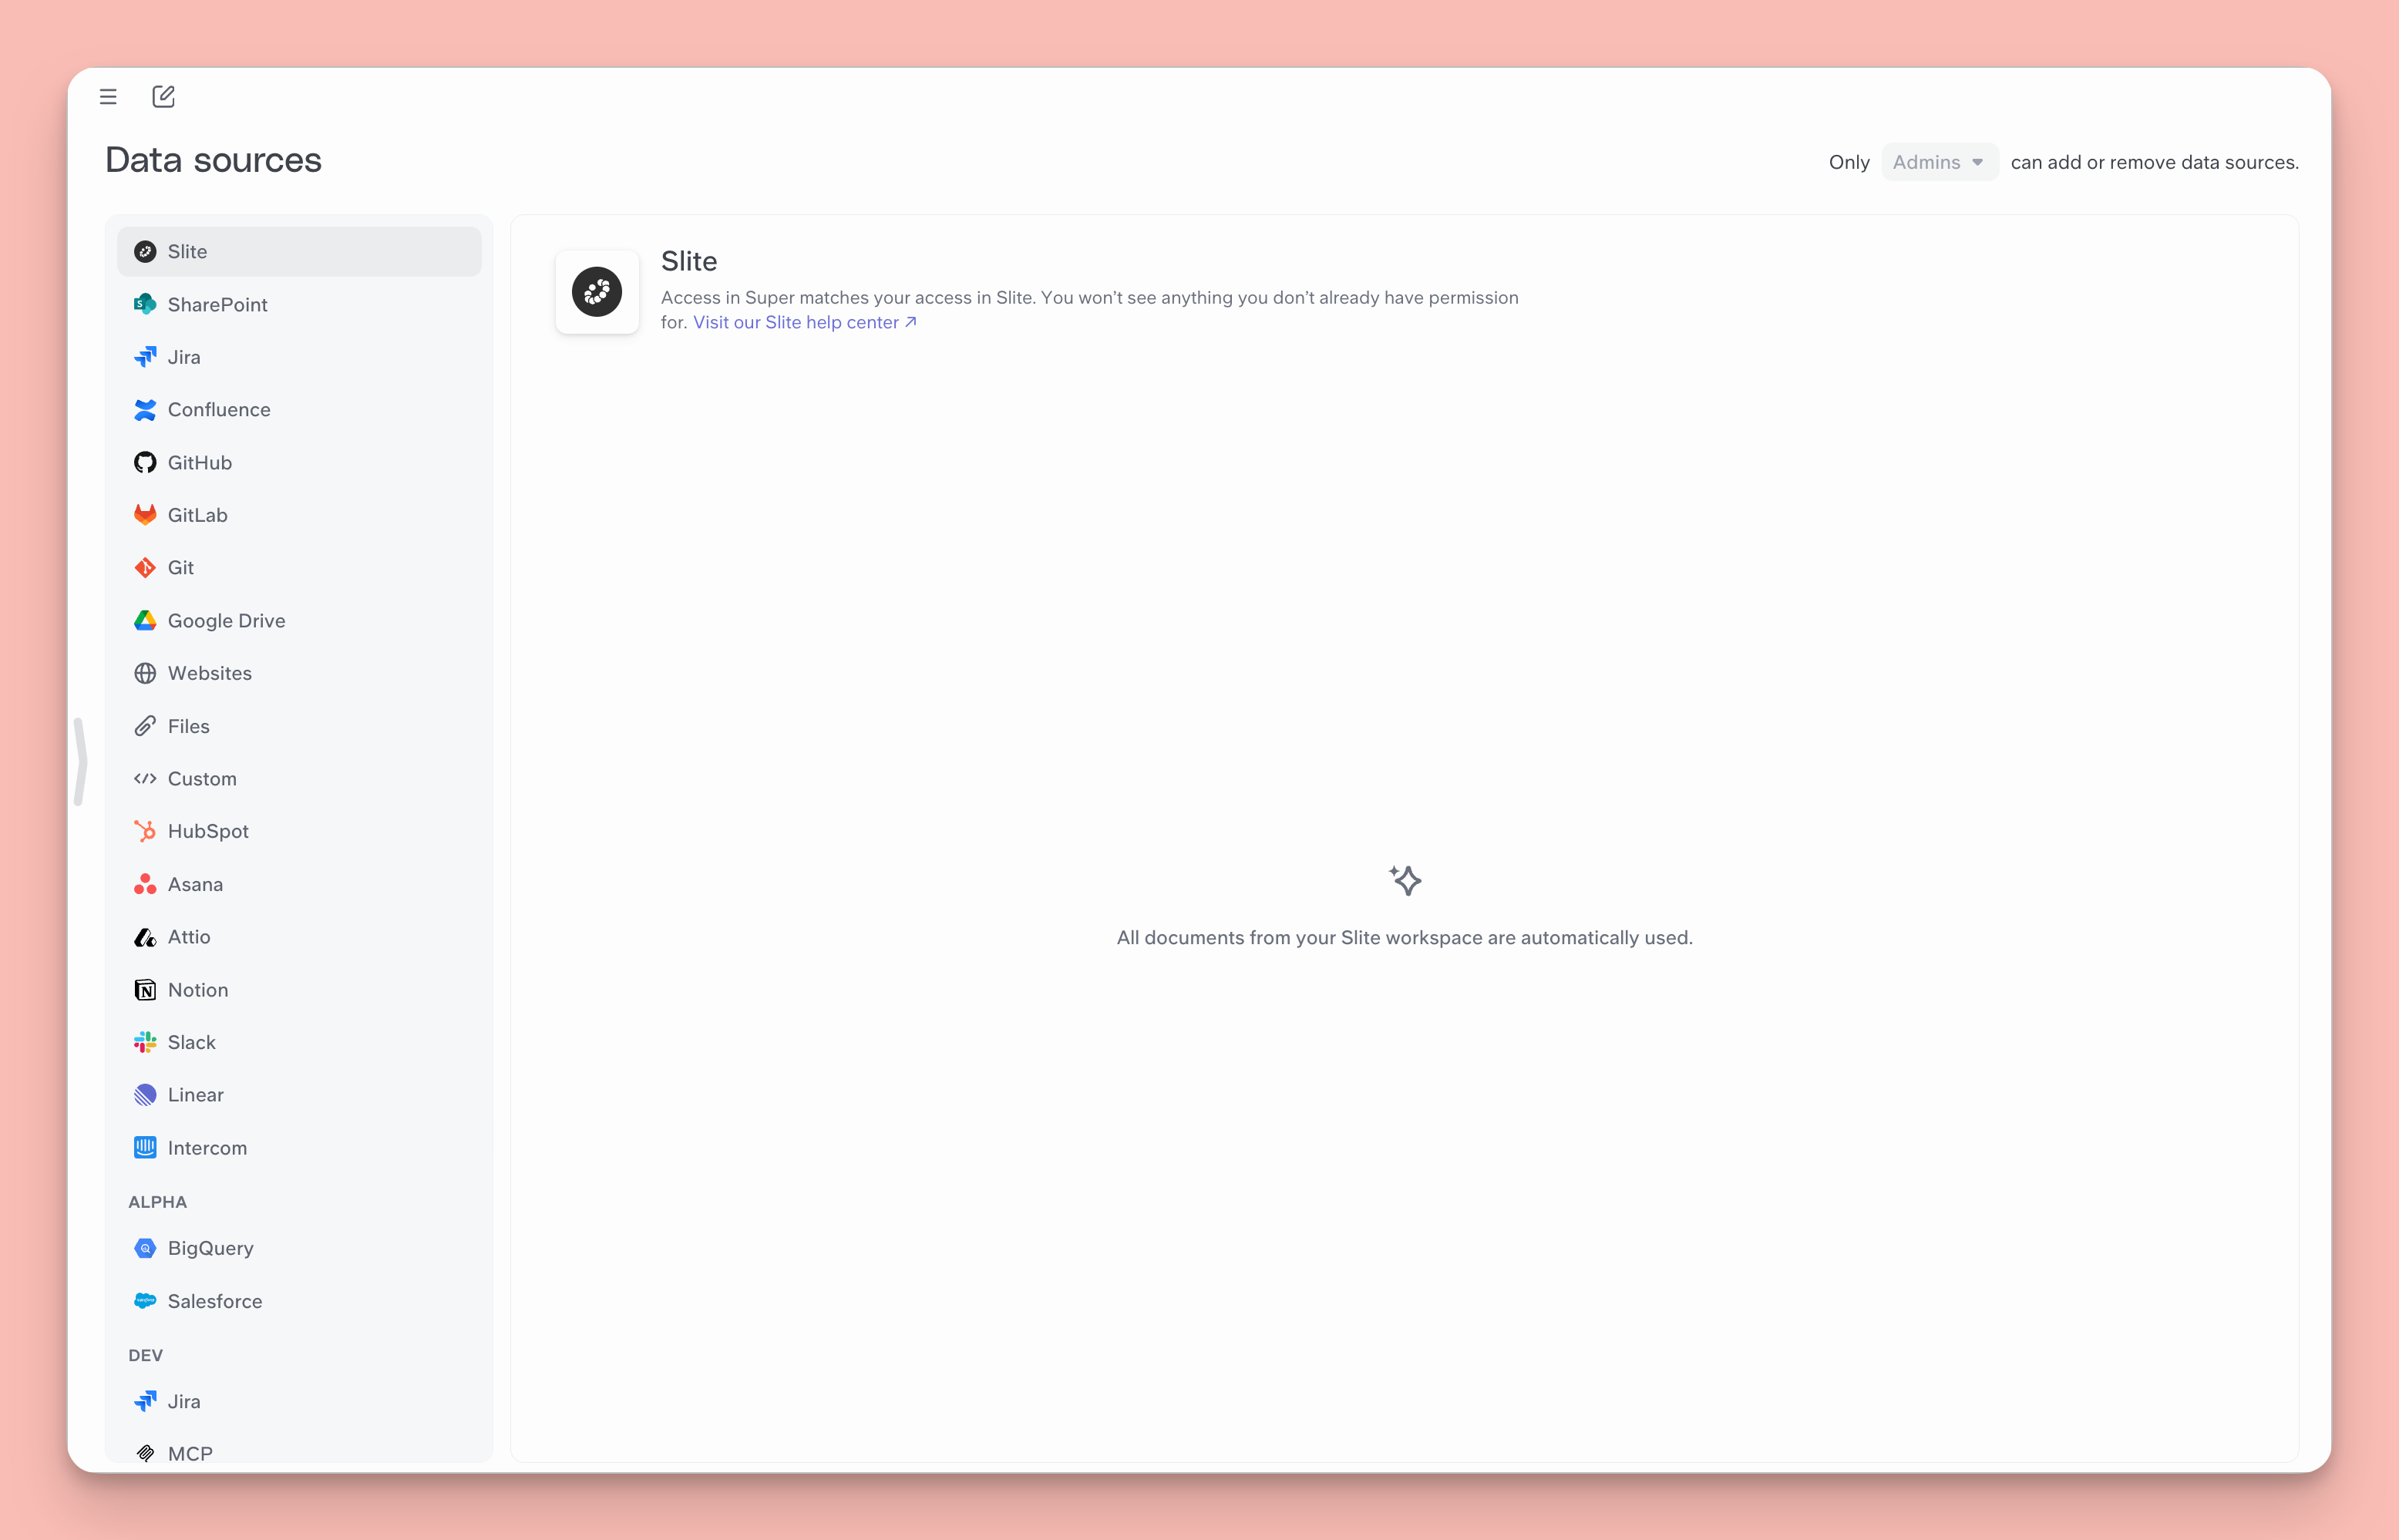Click the 'Attio' label in the list
2399x1540 pixels.
pos(189,937)
